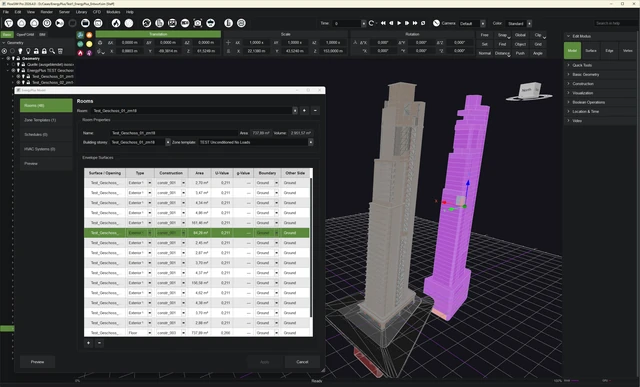Click the envelope surfaces table vertical scrollbar
Screen dimensions: 640x387
pos(311,247)
